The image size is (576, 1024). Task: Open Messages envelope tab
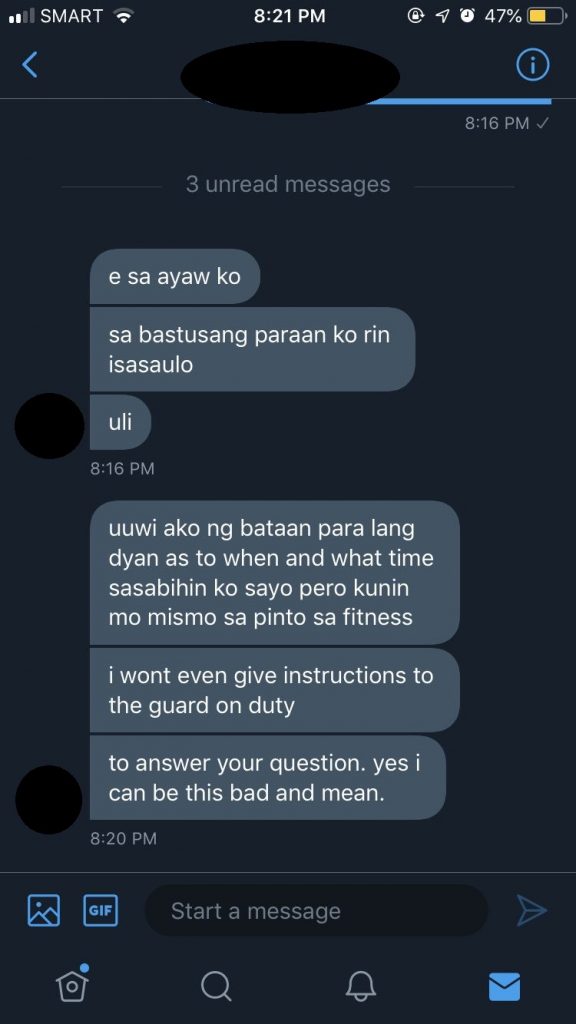(504, 986)
